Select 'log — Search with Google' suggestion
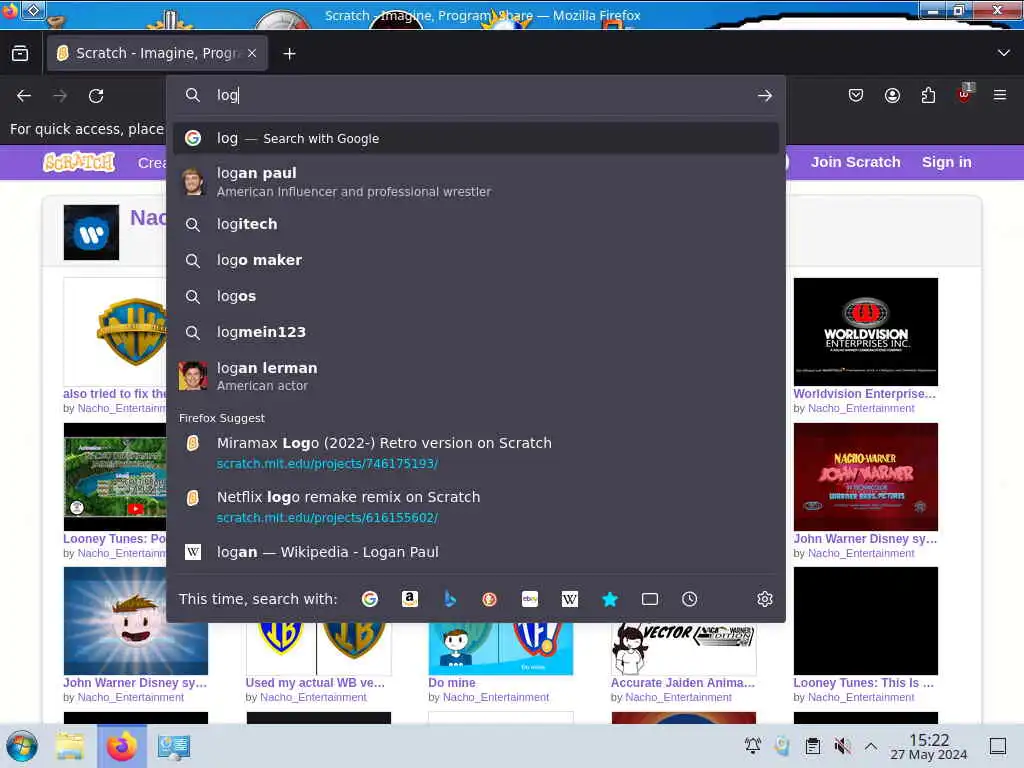The image size is (1024, 768). pyautogui.click(x=475, y=138)
